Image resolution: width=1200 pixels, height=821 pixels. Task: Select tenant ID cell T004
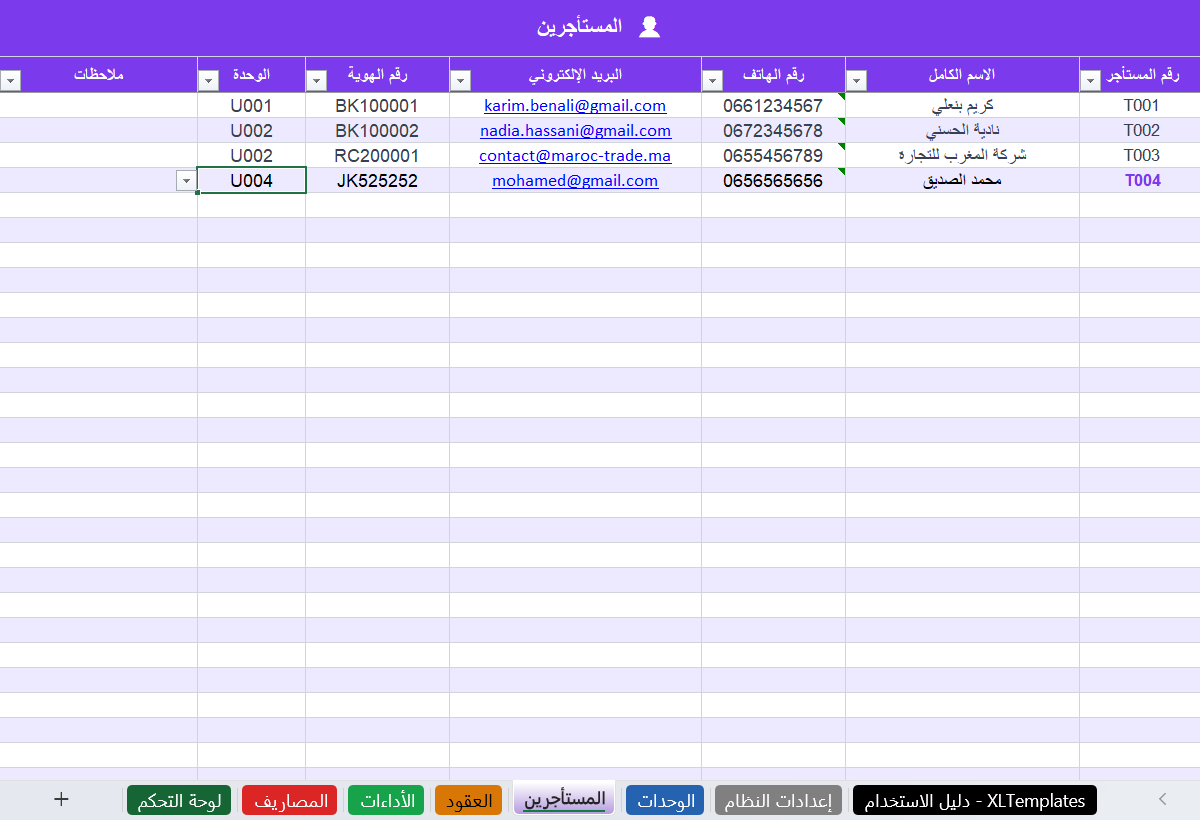tap(1140, 180)
